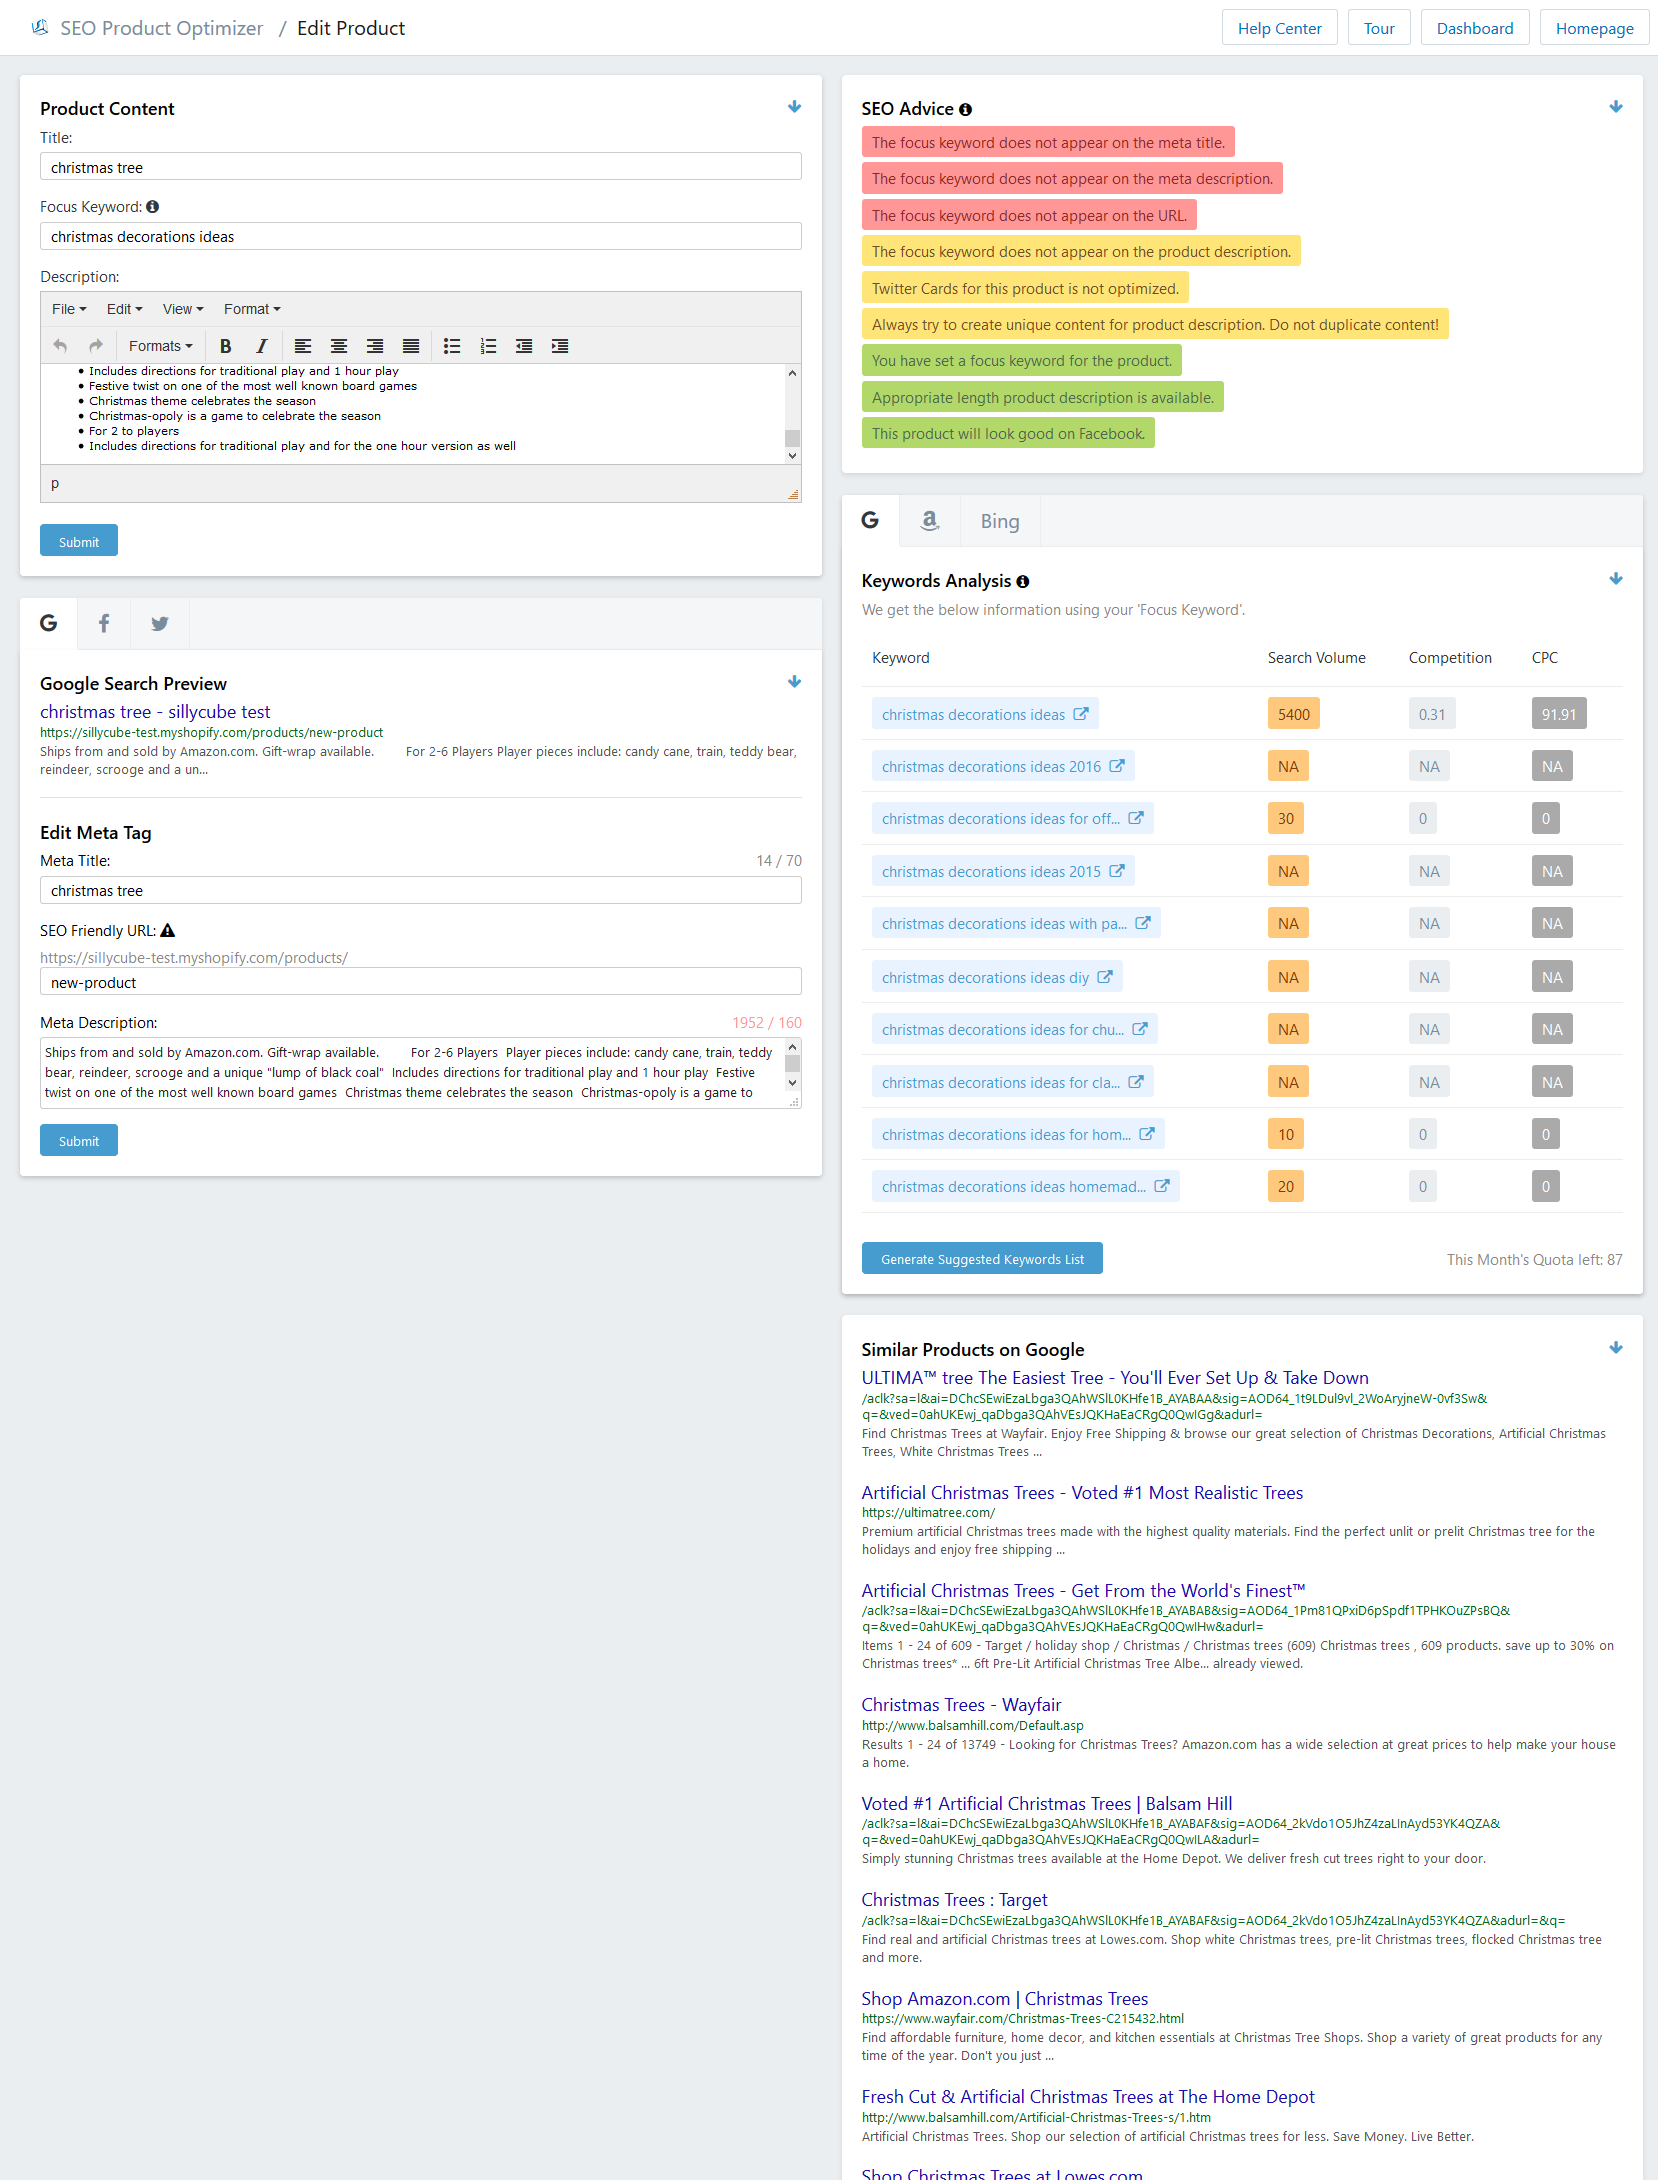Collapse the Similar Products on Google panel
1658x2180 pixels.
click(1616, 1348)
